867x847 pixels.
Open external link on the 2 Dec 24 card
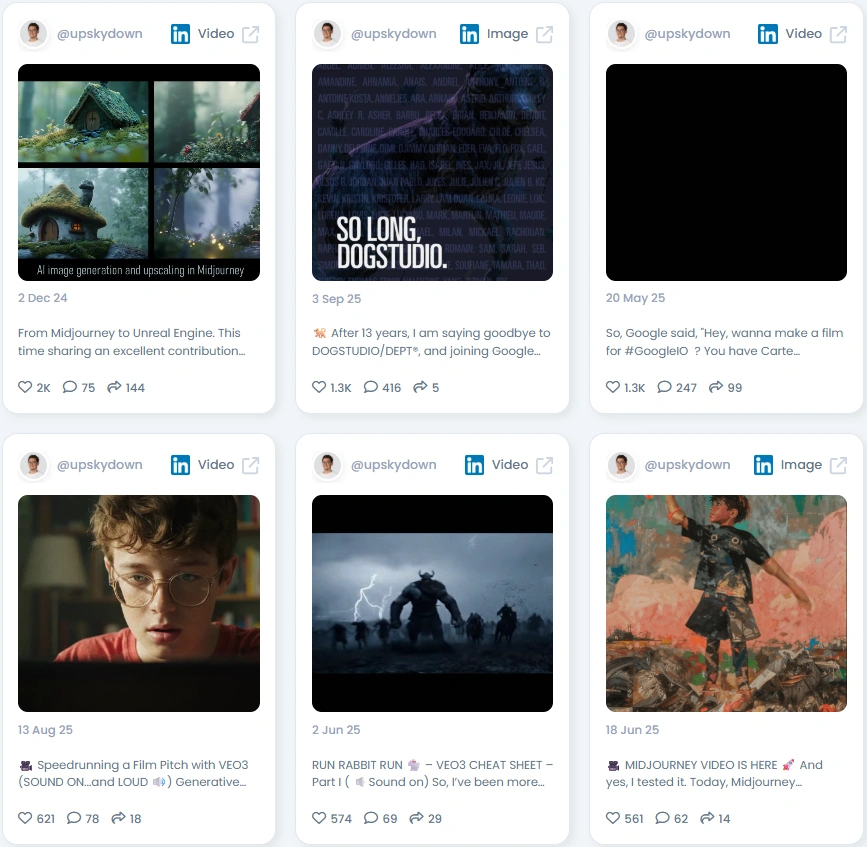click(x=250, y=34)
